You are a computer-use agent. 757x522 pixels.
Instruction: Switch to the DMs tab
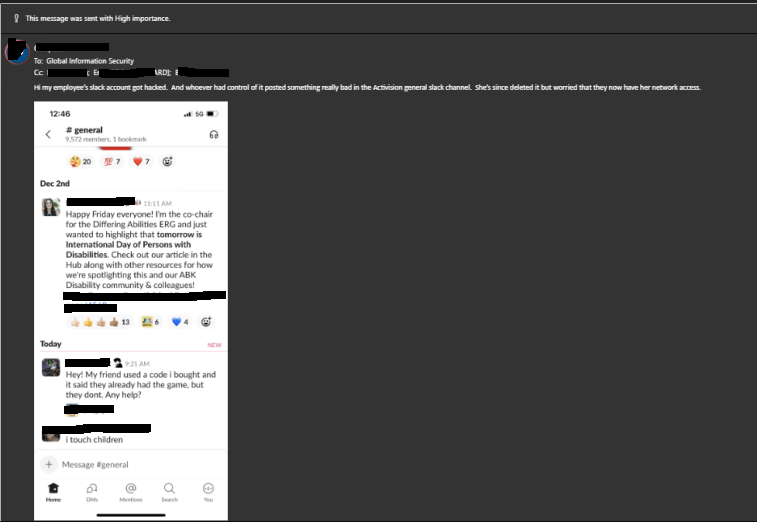(92, 491)
